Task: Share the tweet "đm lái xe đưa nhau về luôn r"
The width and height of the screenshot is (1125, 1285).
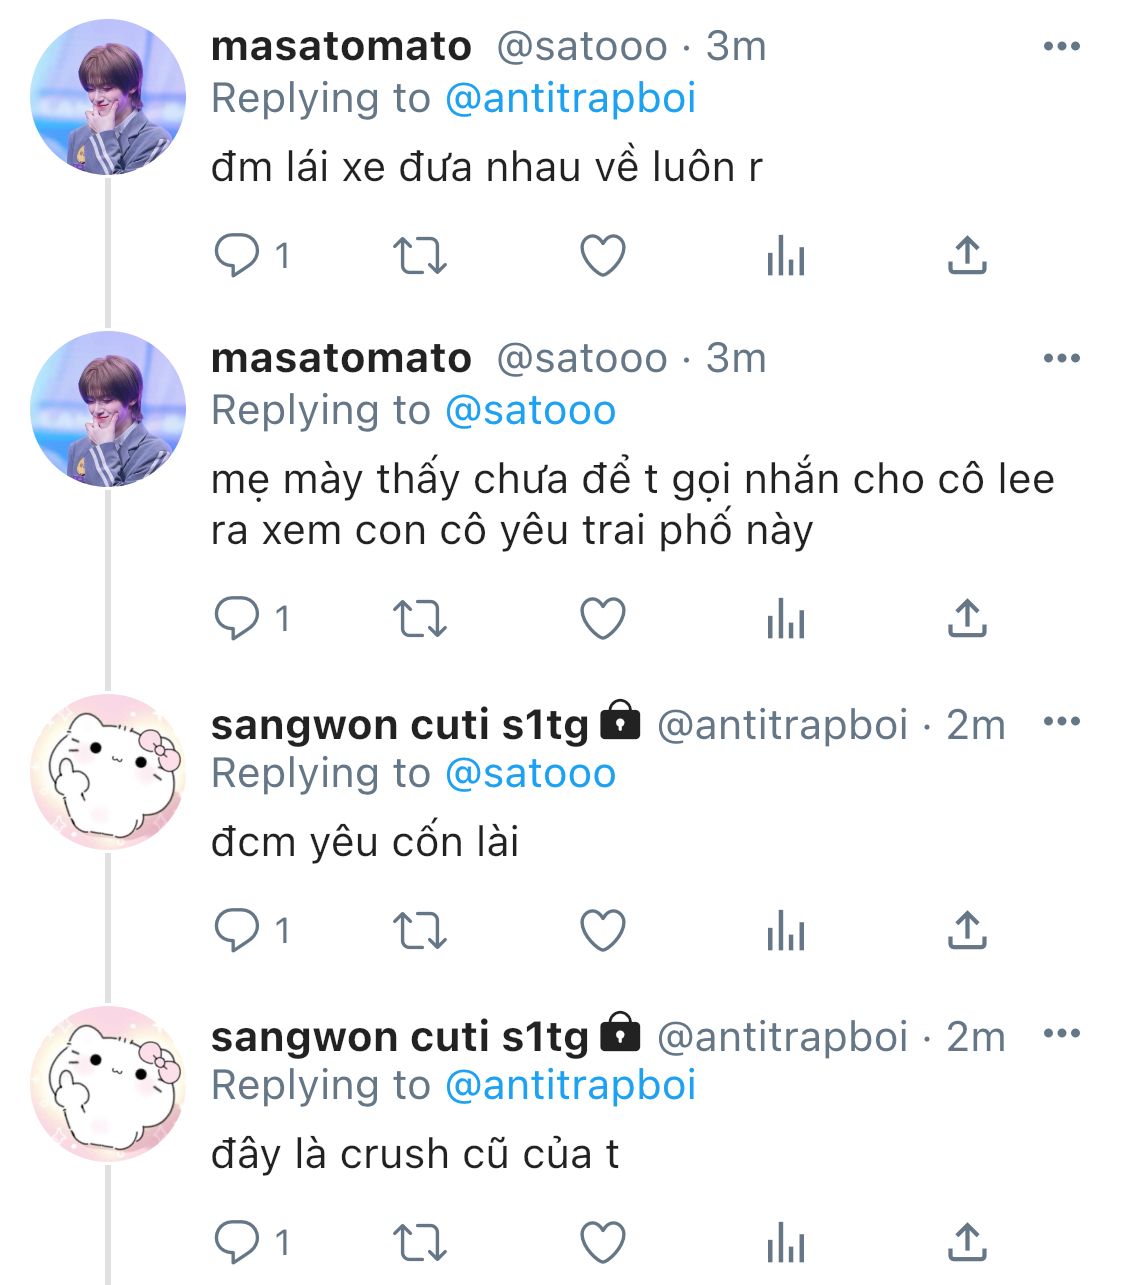Action: [x=967, y=255]
